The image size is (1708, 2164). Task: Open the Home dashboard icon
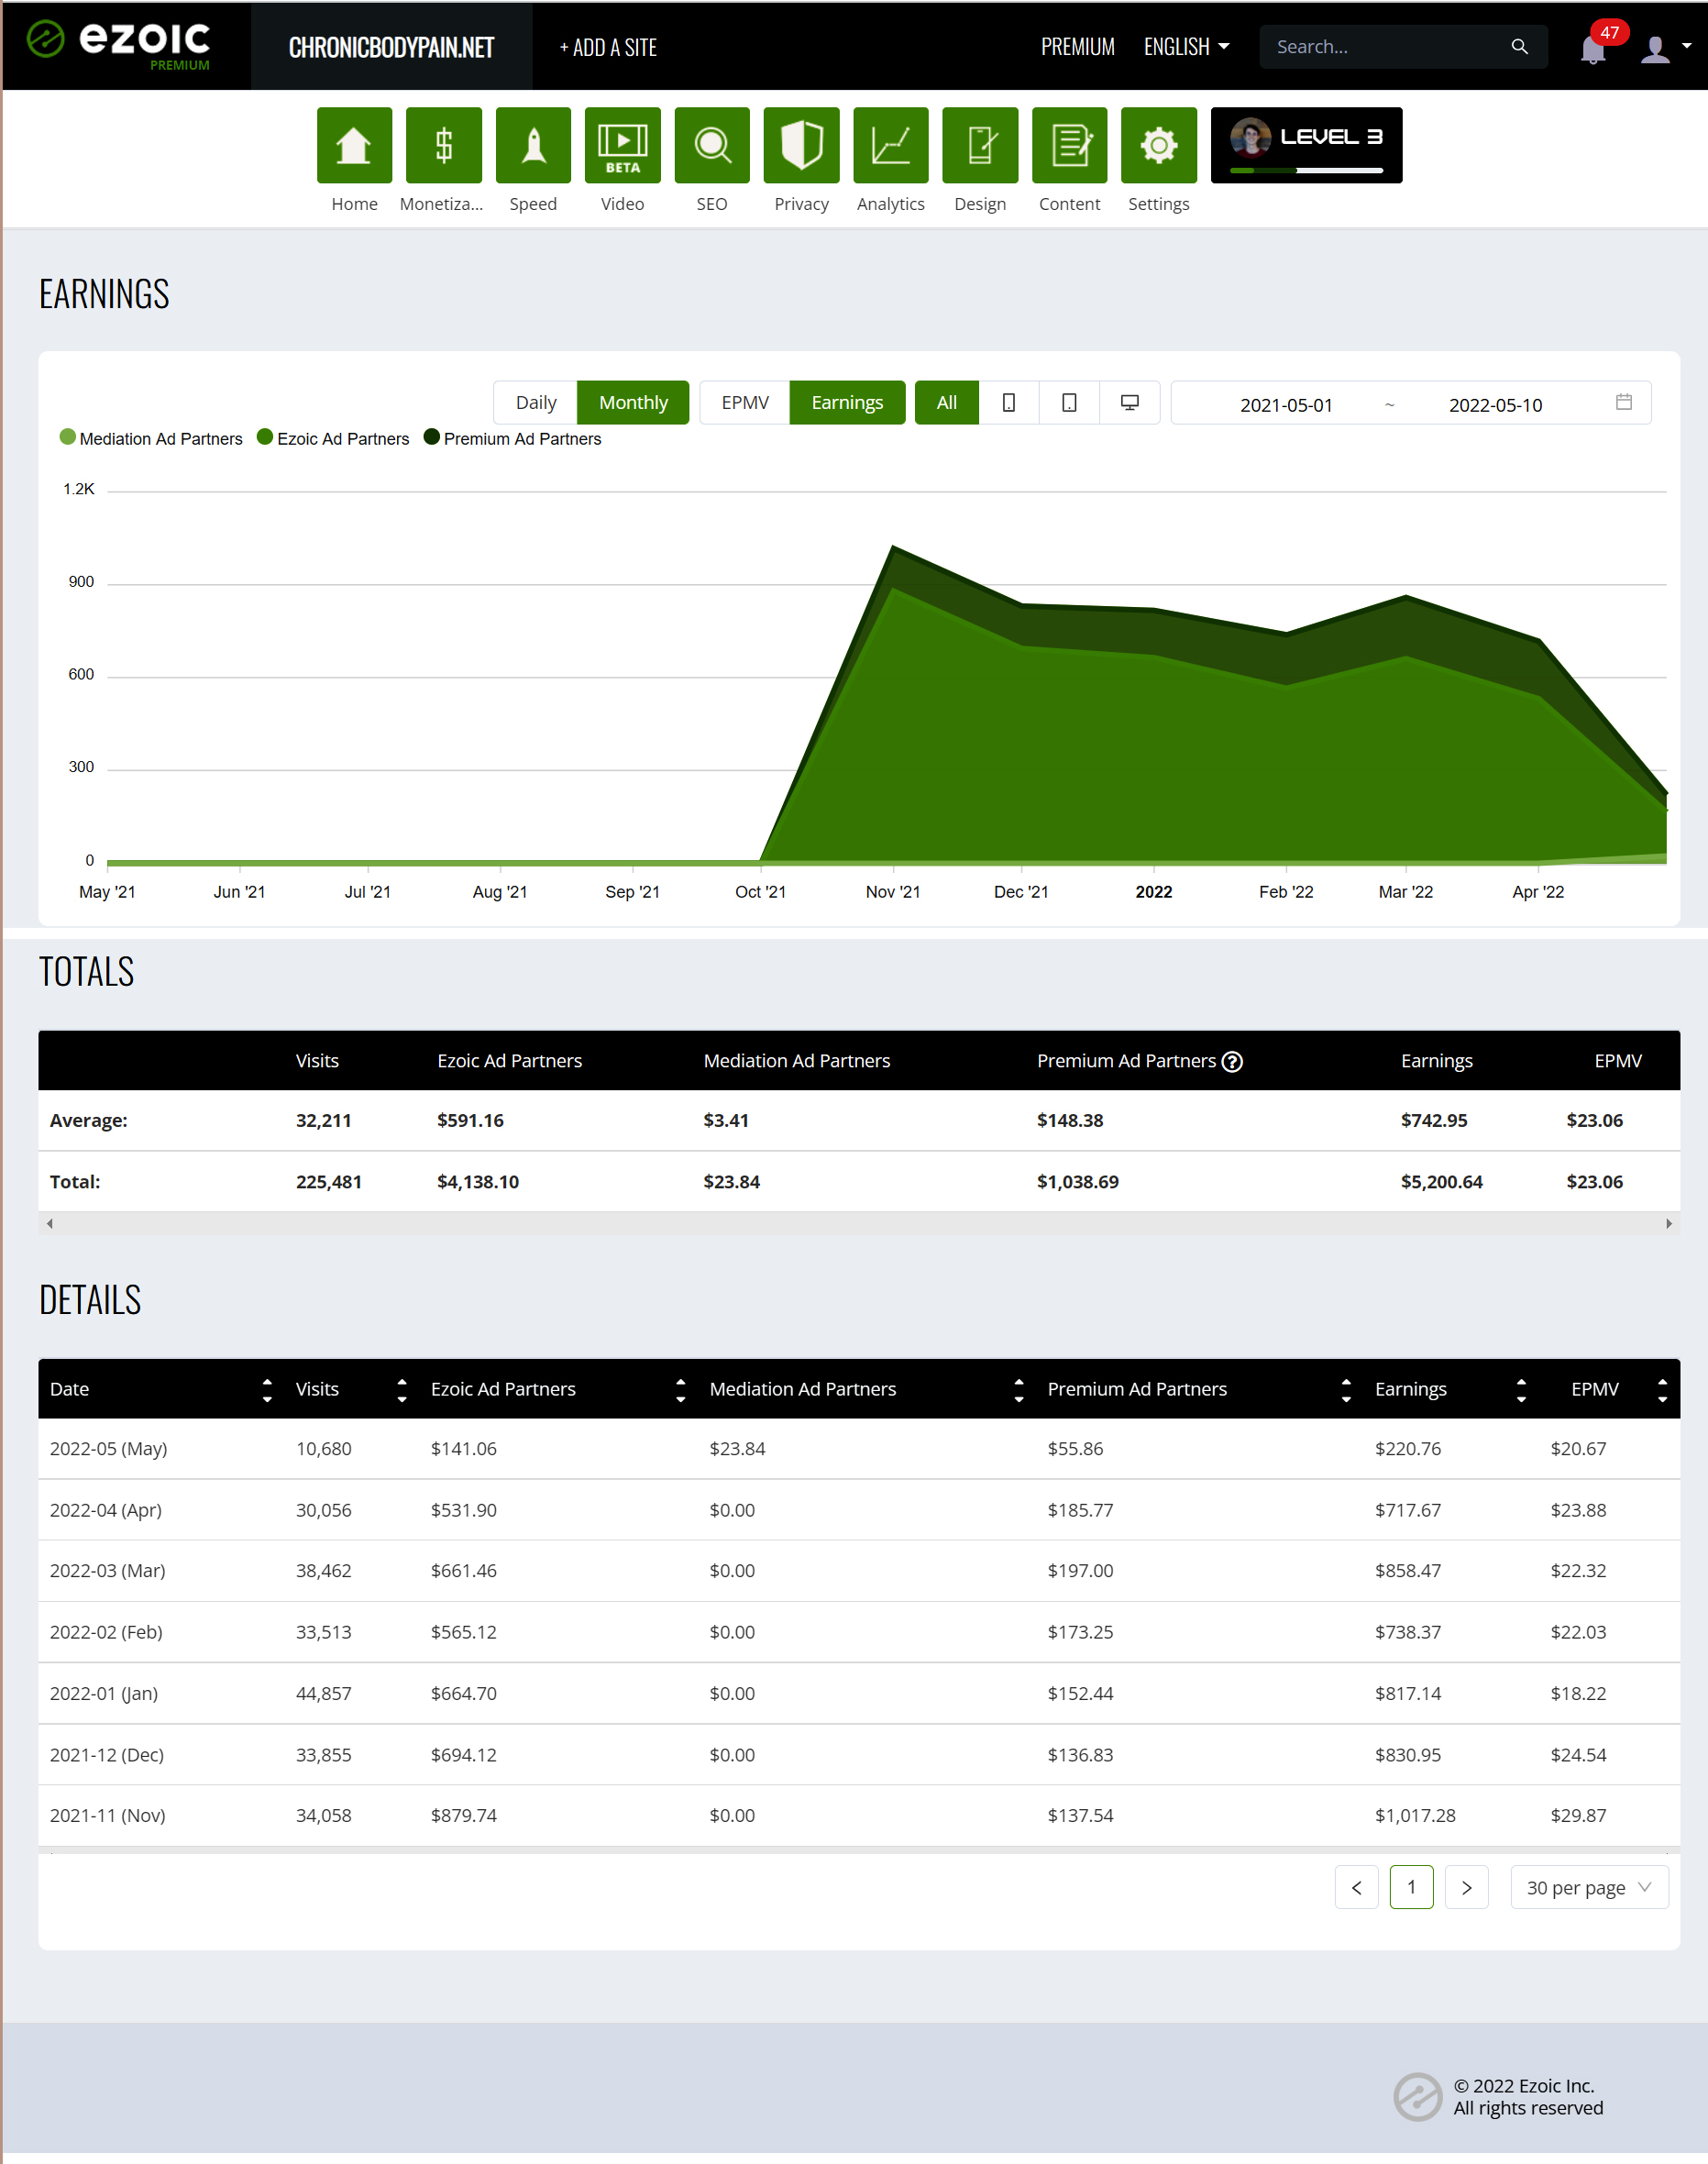click(x=354, y=146)
